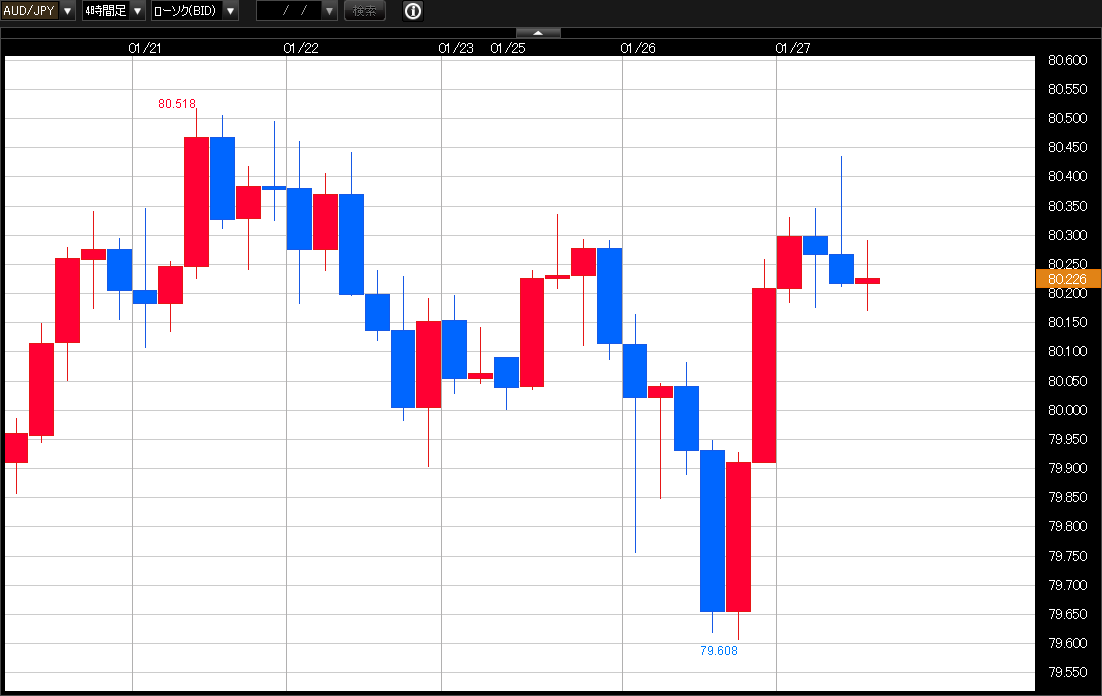The height and width of the screenshot is (696, 1102).
Task: Click the 79.800 price axis label
Action: [x=1068, y=527]
